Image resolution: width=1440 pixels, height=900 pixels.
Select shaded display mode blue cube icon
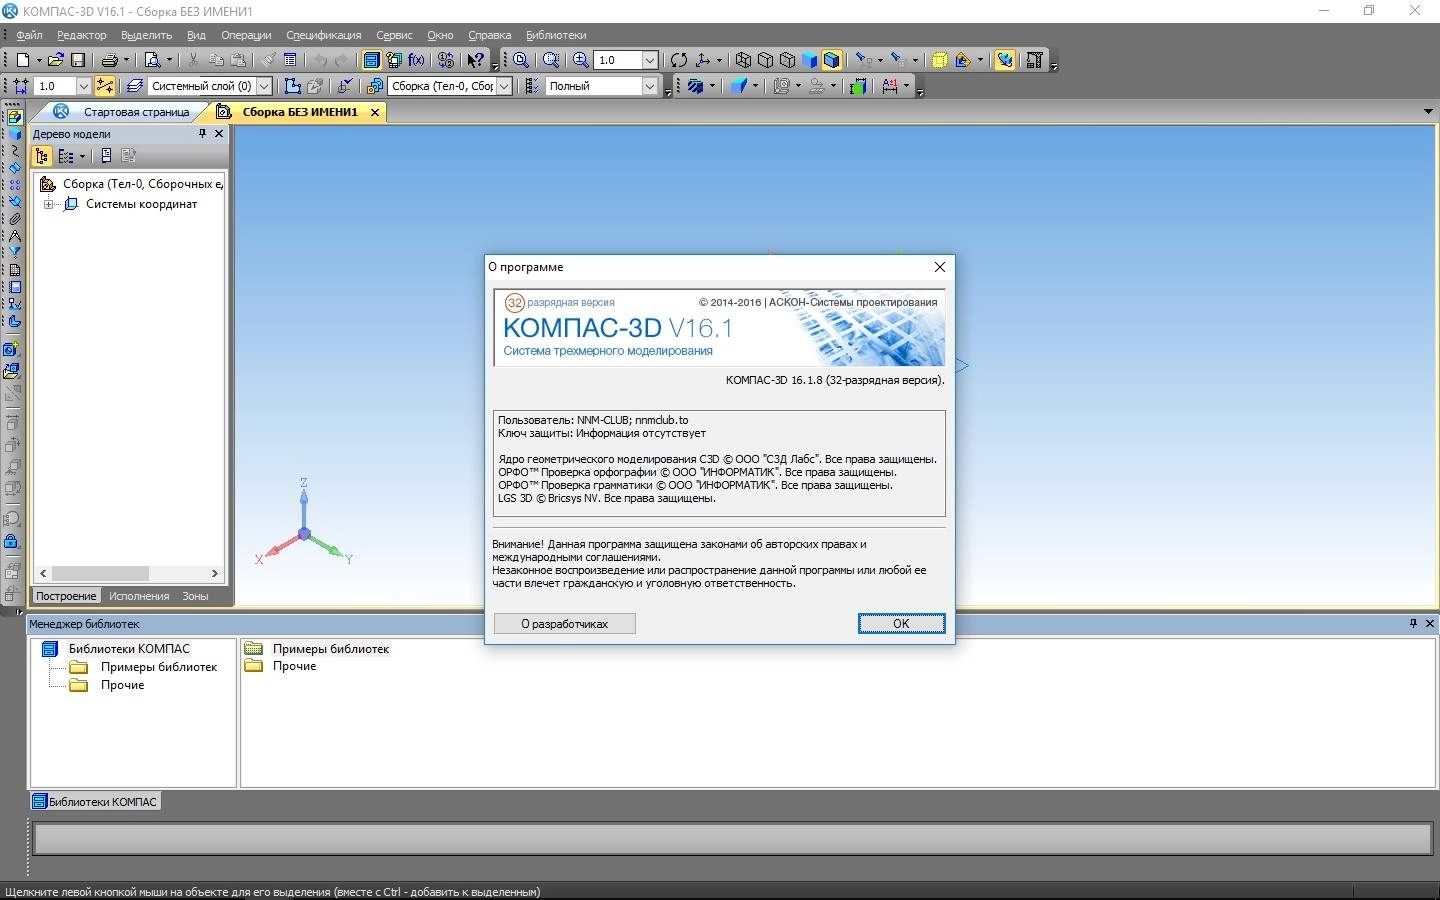pyautogui.click(x=809, y=60)
